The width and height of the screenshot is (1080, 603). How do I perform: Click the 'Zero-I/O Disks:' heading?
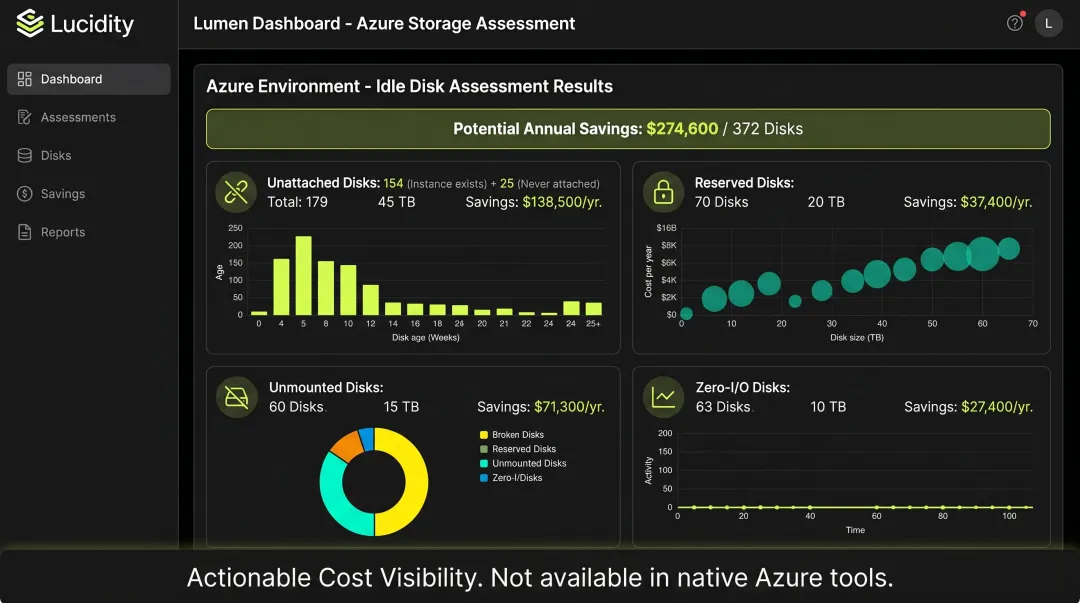742,387
